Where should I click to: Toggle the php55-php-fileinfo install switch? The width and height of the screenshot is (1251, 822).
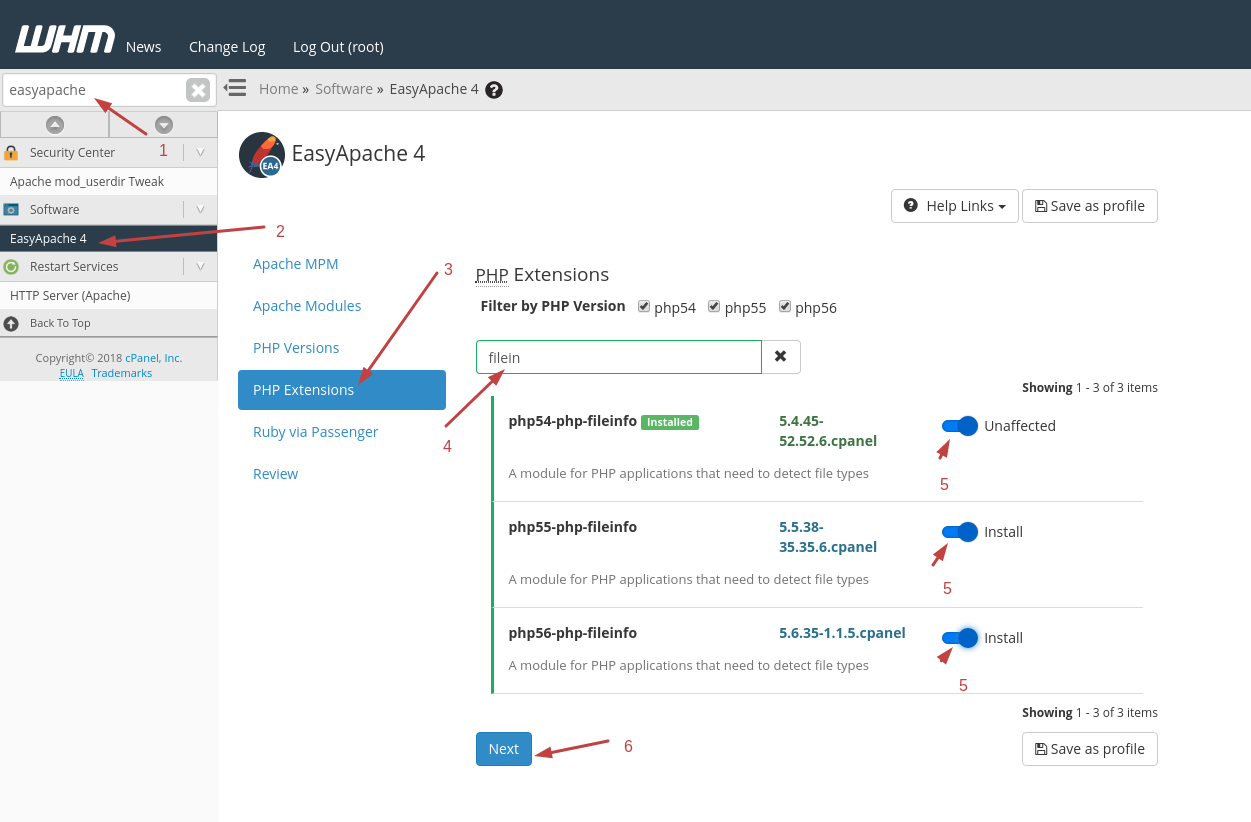pyautogui.click(x=958, y=531)
